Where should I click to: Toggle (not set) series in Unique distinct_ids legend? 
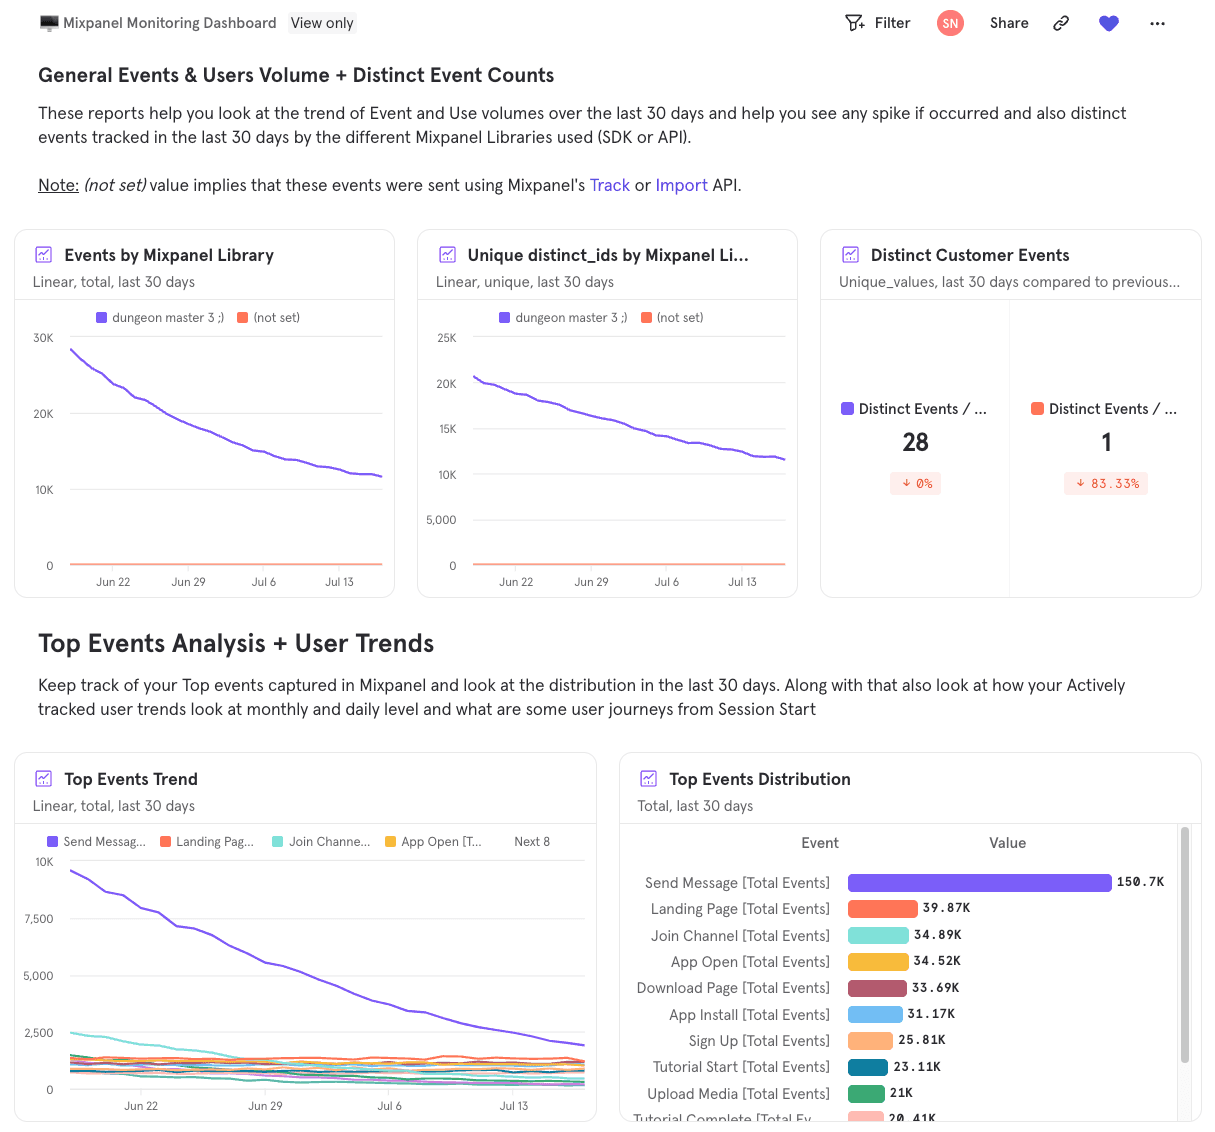672,318
